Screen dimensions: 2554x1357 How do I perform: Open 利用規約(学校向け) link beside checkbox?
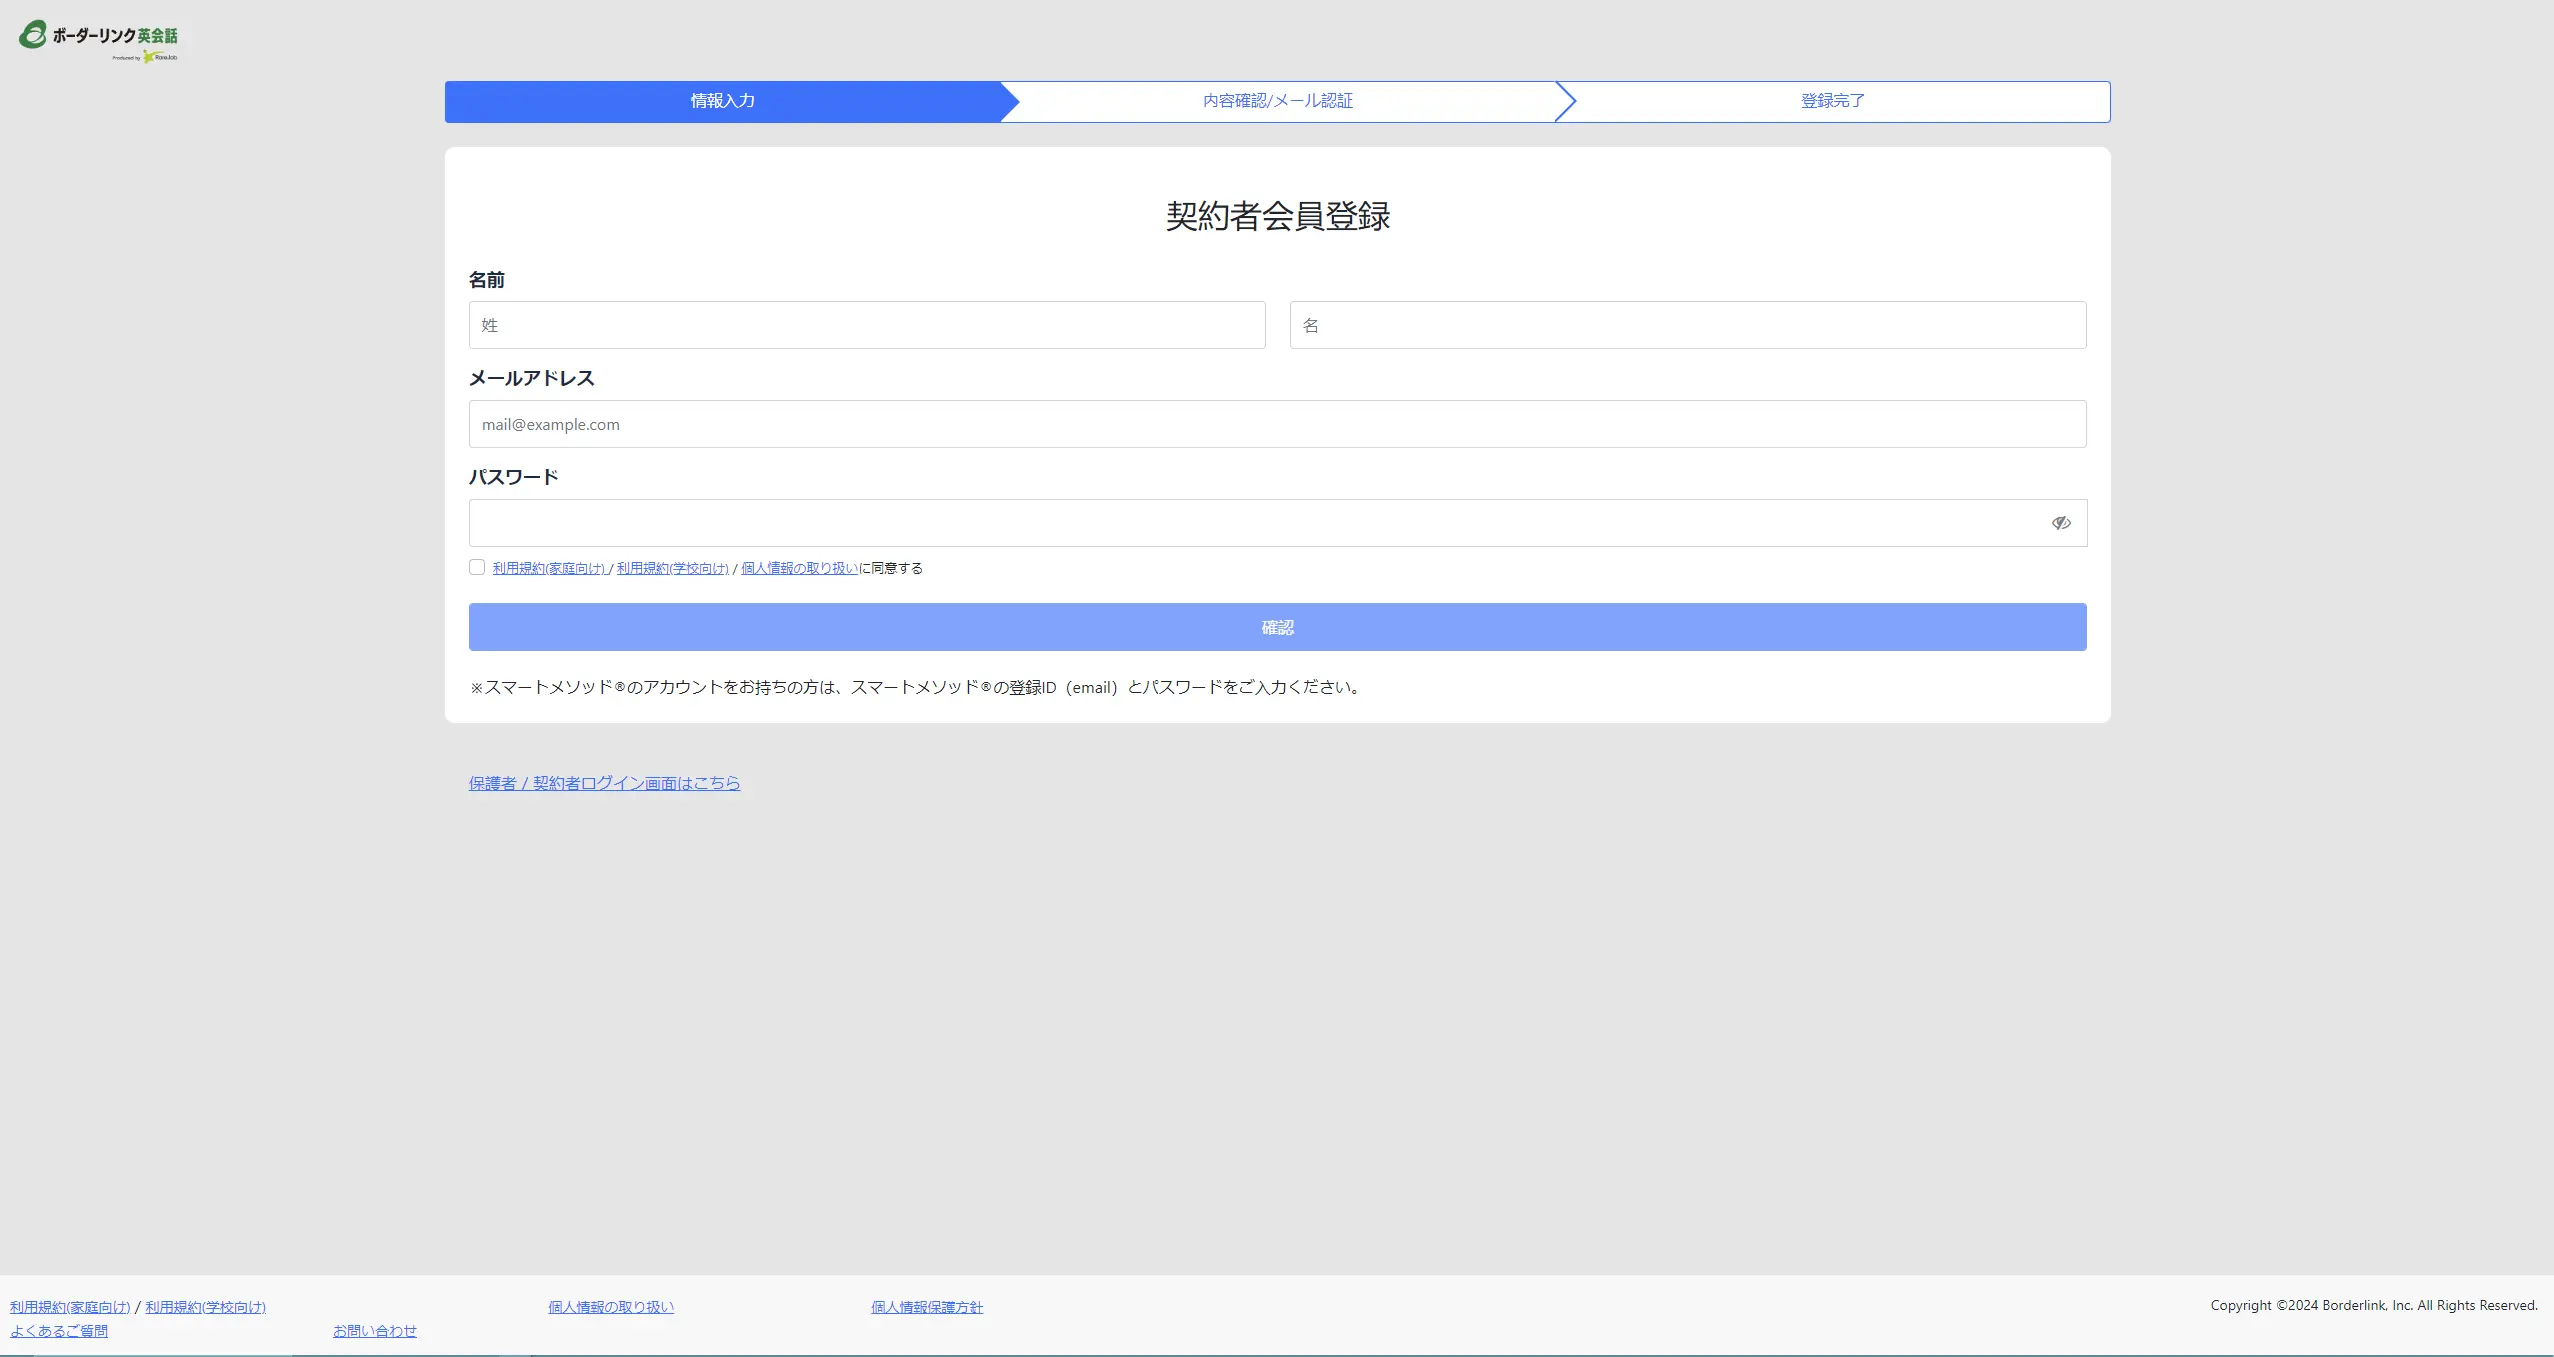point(672,568)
